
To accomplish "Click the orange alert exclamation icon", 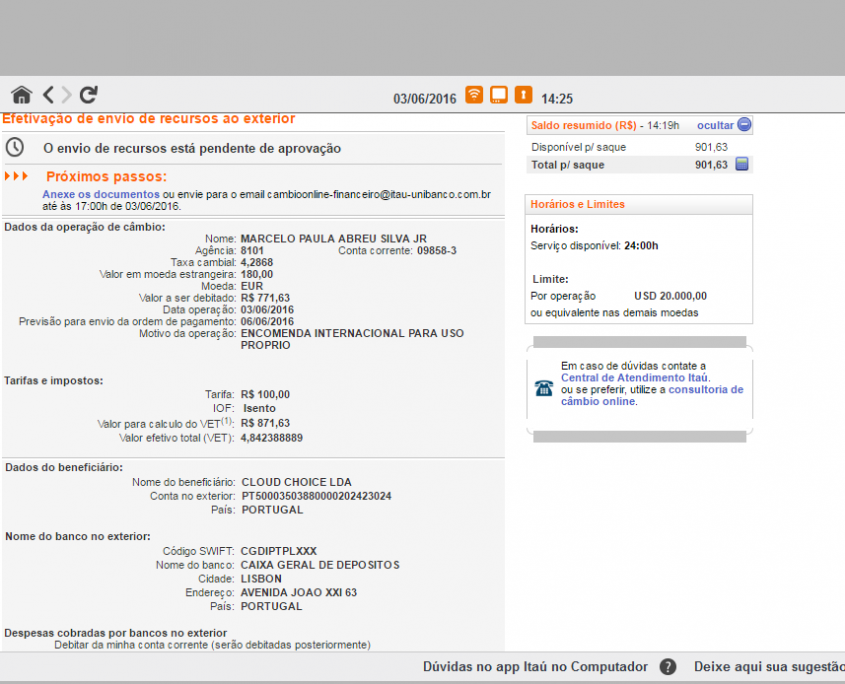I will tap(523, 95).
